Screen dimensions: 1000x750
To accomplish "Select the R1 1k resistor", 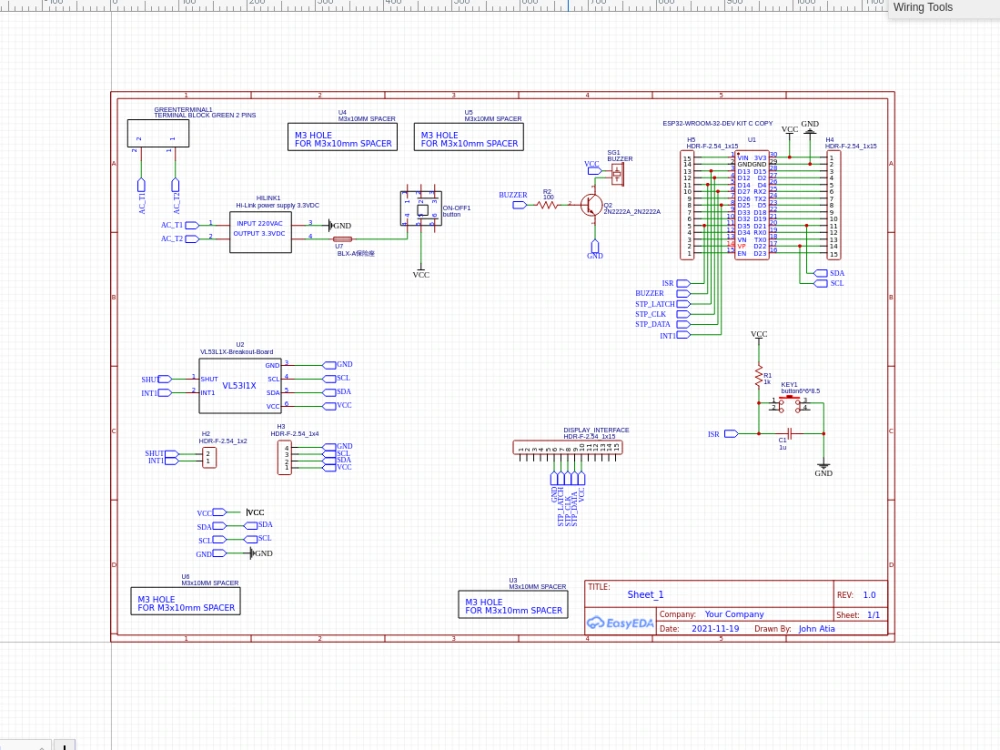I will (x=759, y=376).
